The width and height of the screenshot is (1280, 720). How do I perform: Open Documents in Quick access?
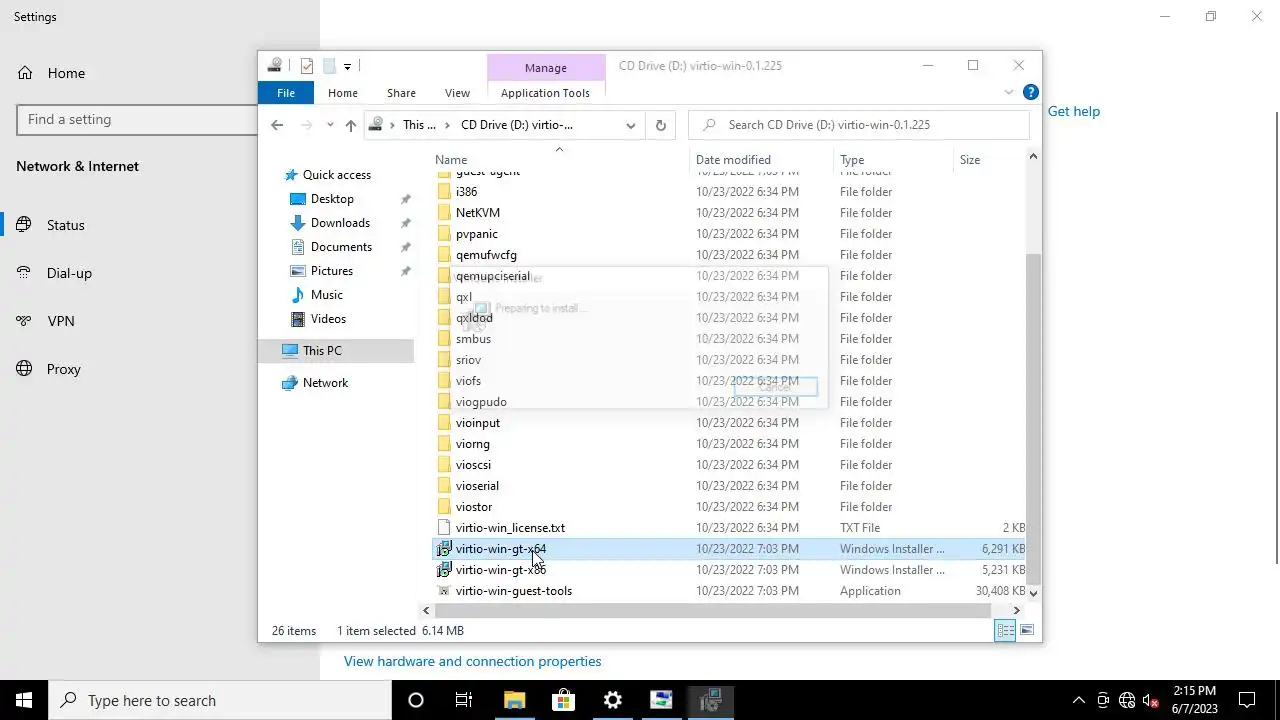click(x=341, y=247)
